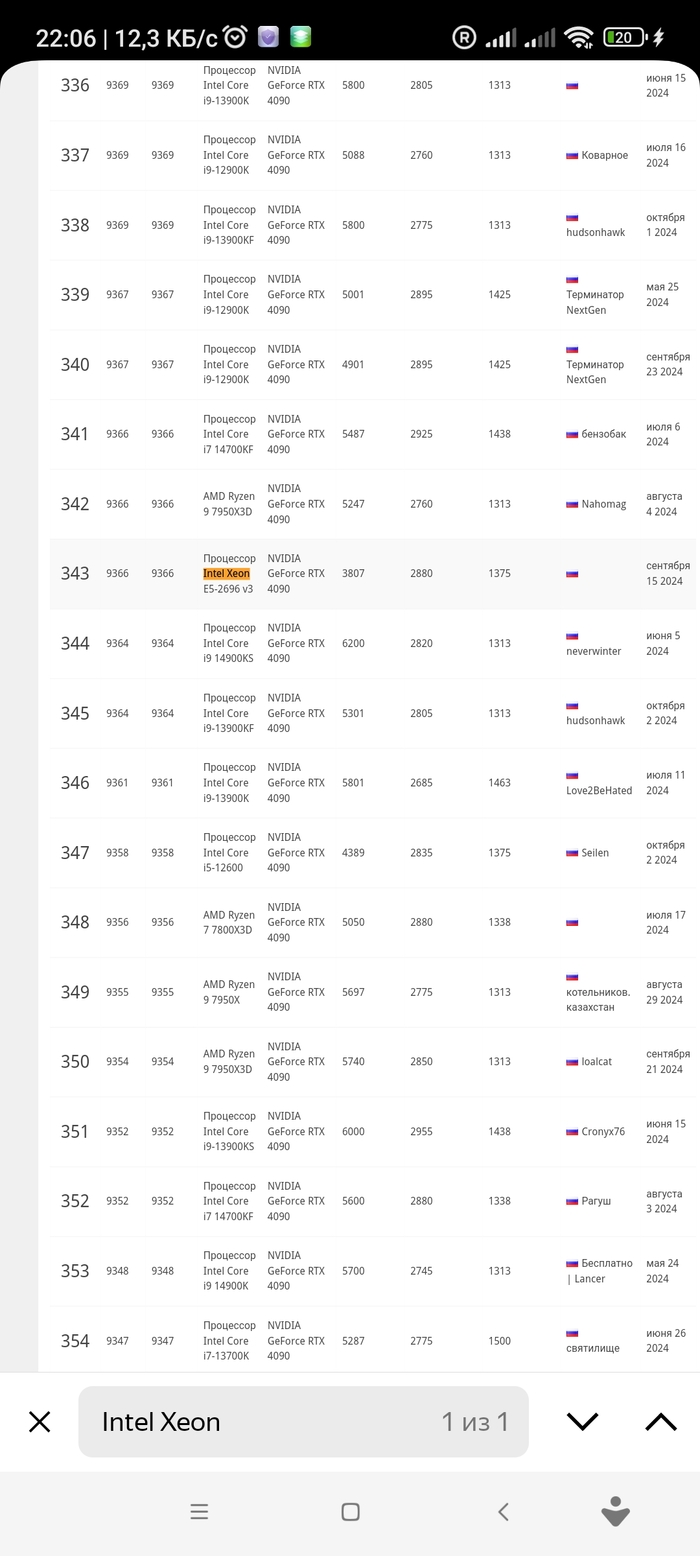
Task: Open the Коварное user profile
Action: [604, 155]
